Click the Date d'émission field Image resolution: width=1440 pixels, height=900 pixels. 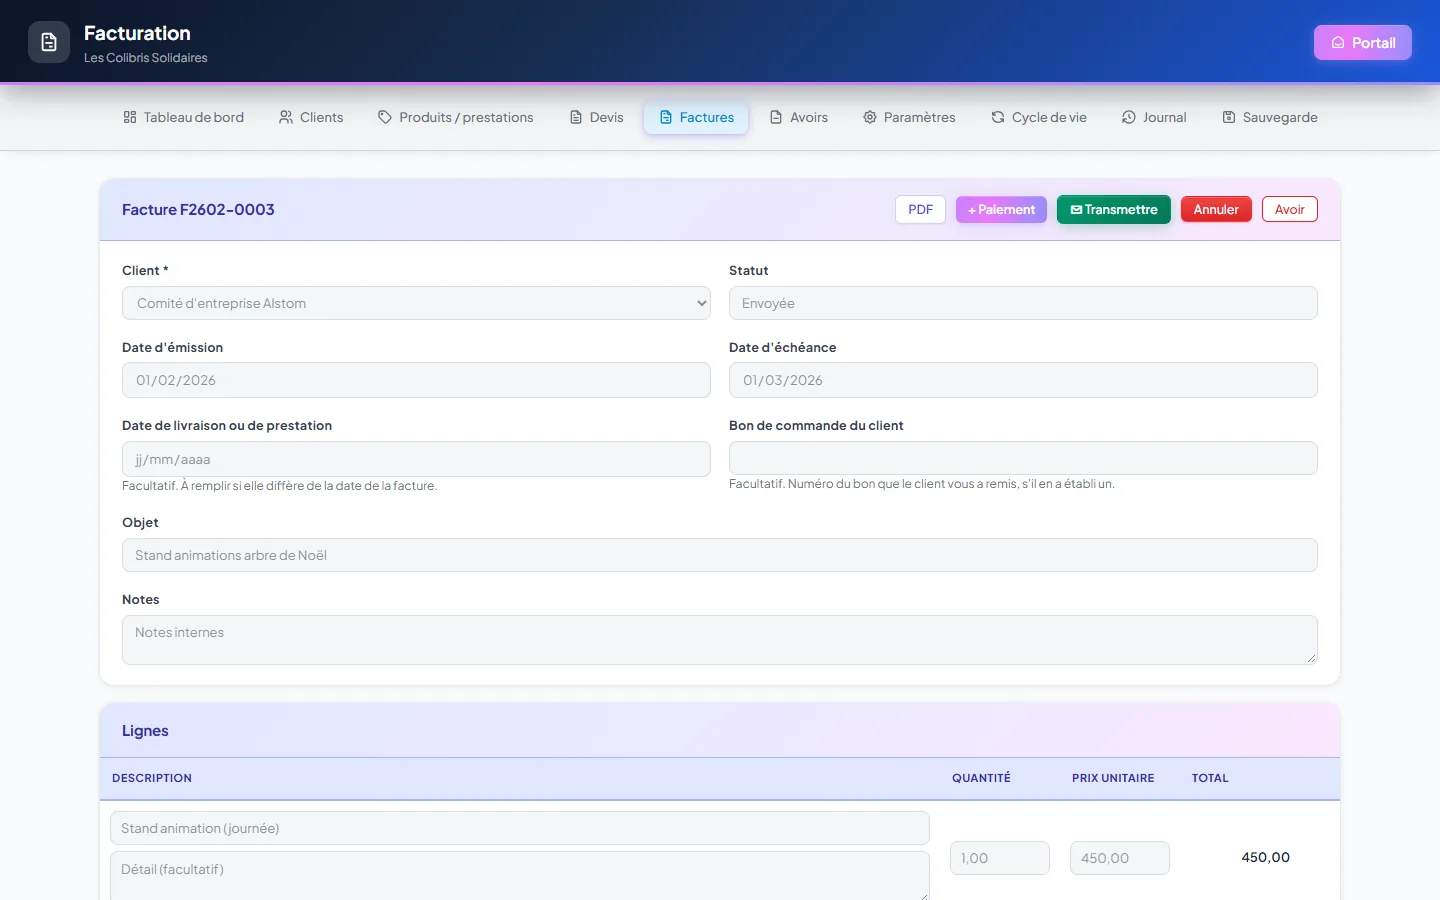coord(416,380)
